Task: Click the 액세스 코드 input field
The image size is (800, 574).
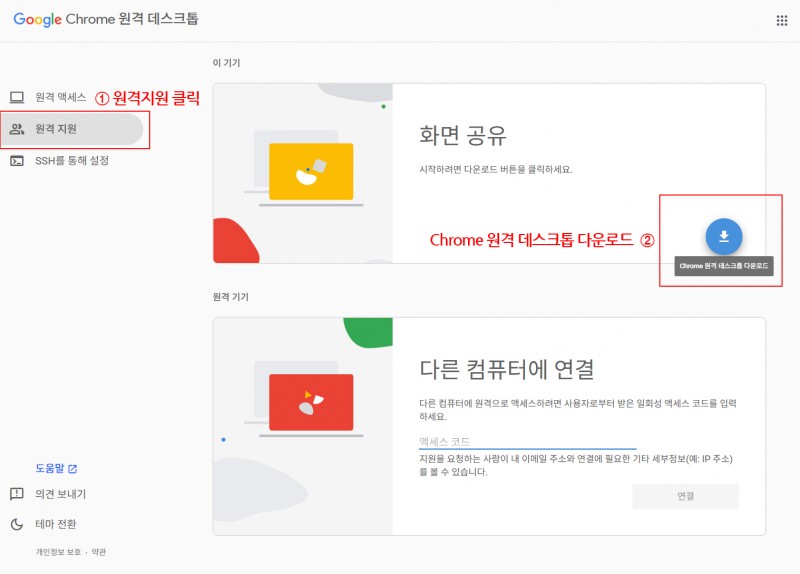Action: pyautogui.click(x=528, y=441)
